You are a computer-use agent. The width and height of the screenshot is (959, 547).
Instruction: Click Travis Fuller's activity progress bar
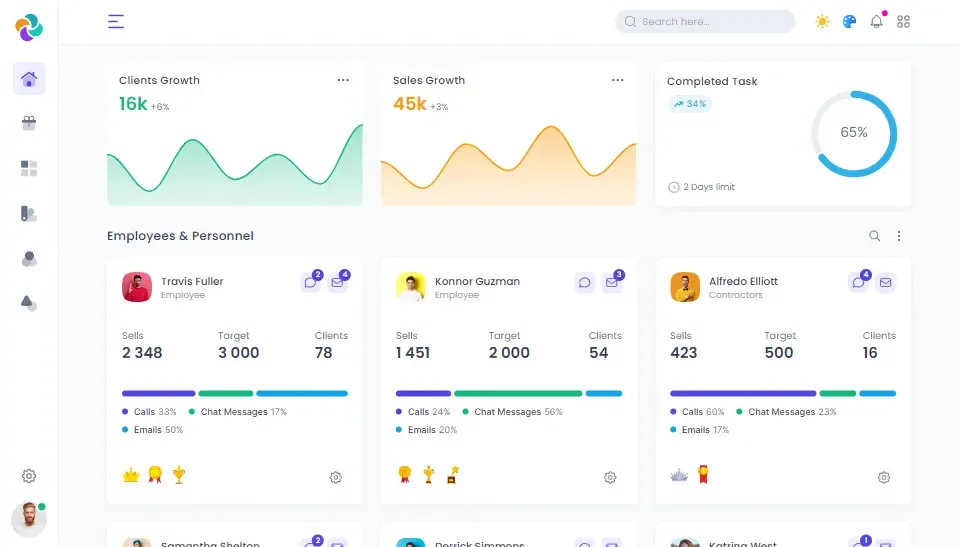[235, 393]
